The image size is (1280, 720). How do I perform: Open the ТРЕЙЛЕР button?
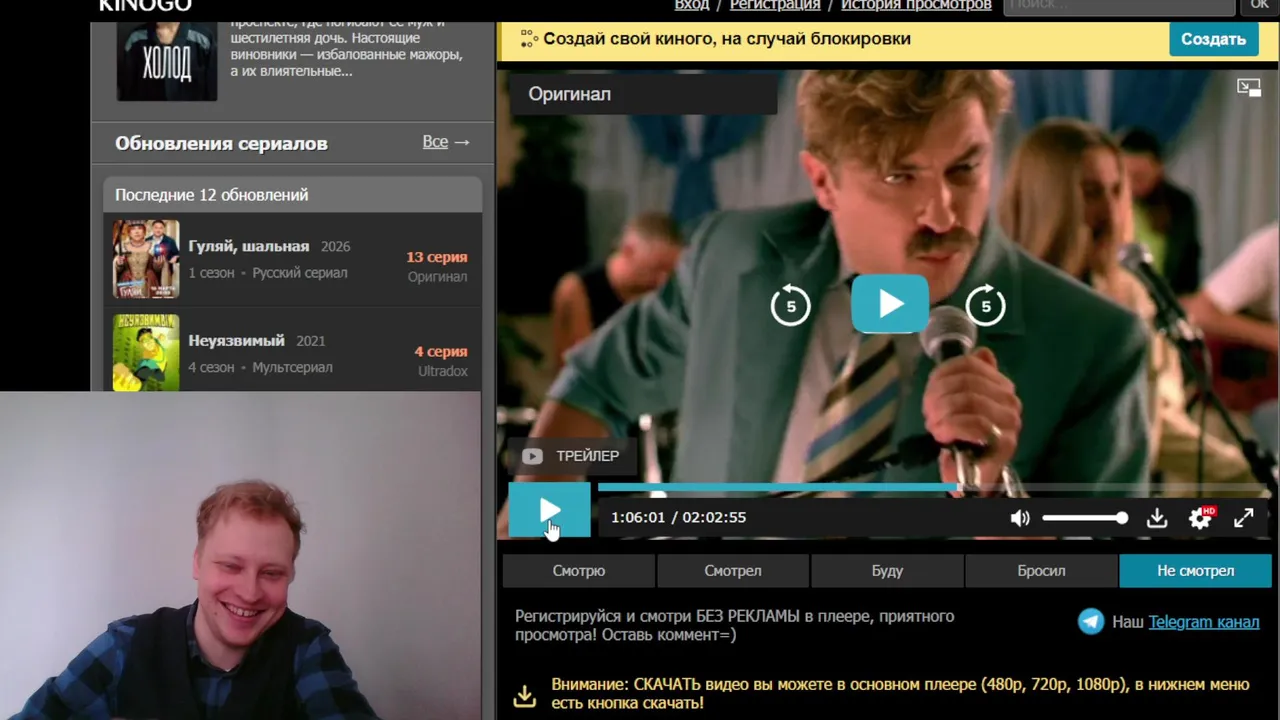(x=571, y=456)
